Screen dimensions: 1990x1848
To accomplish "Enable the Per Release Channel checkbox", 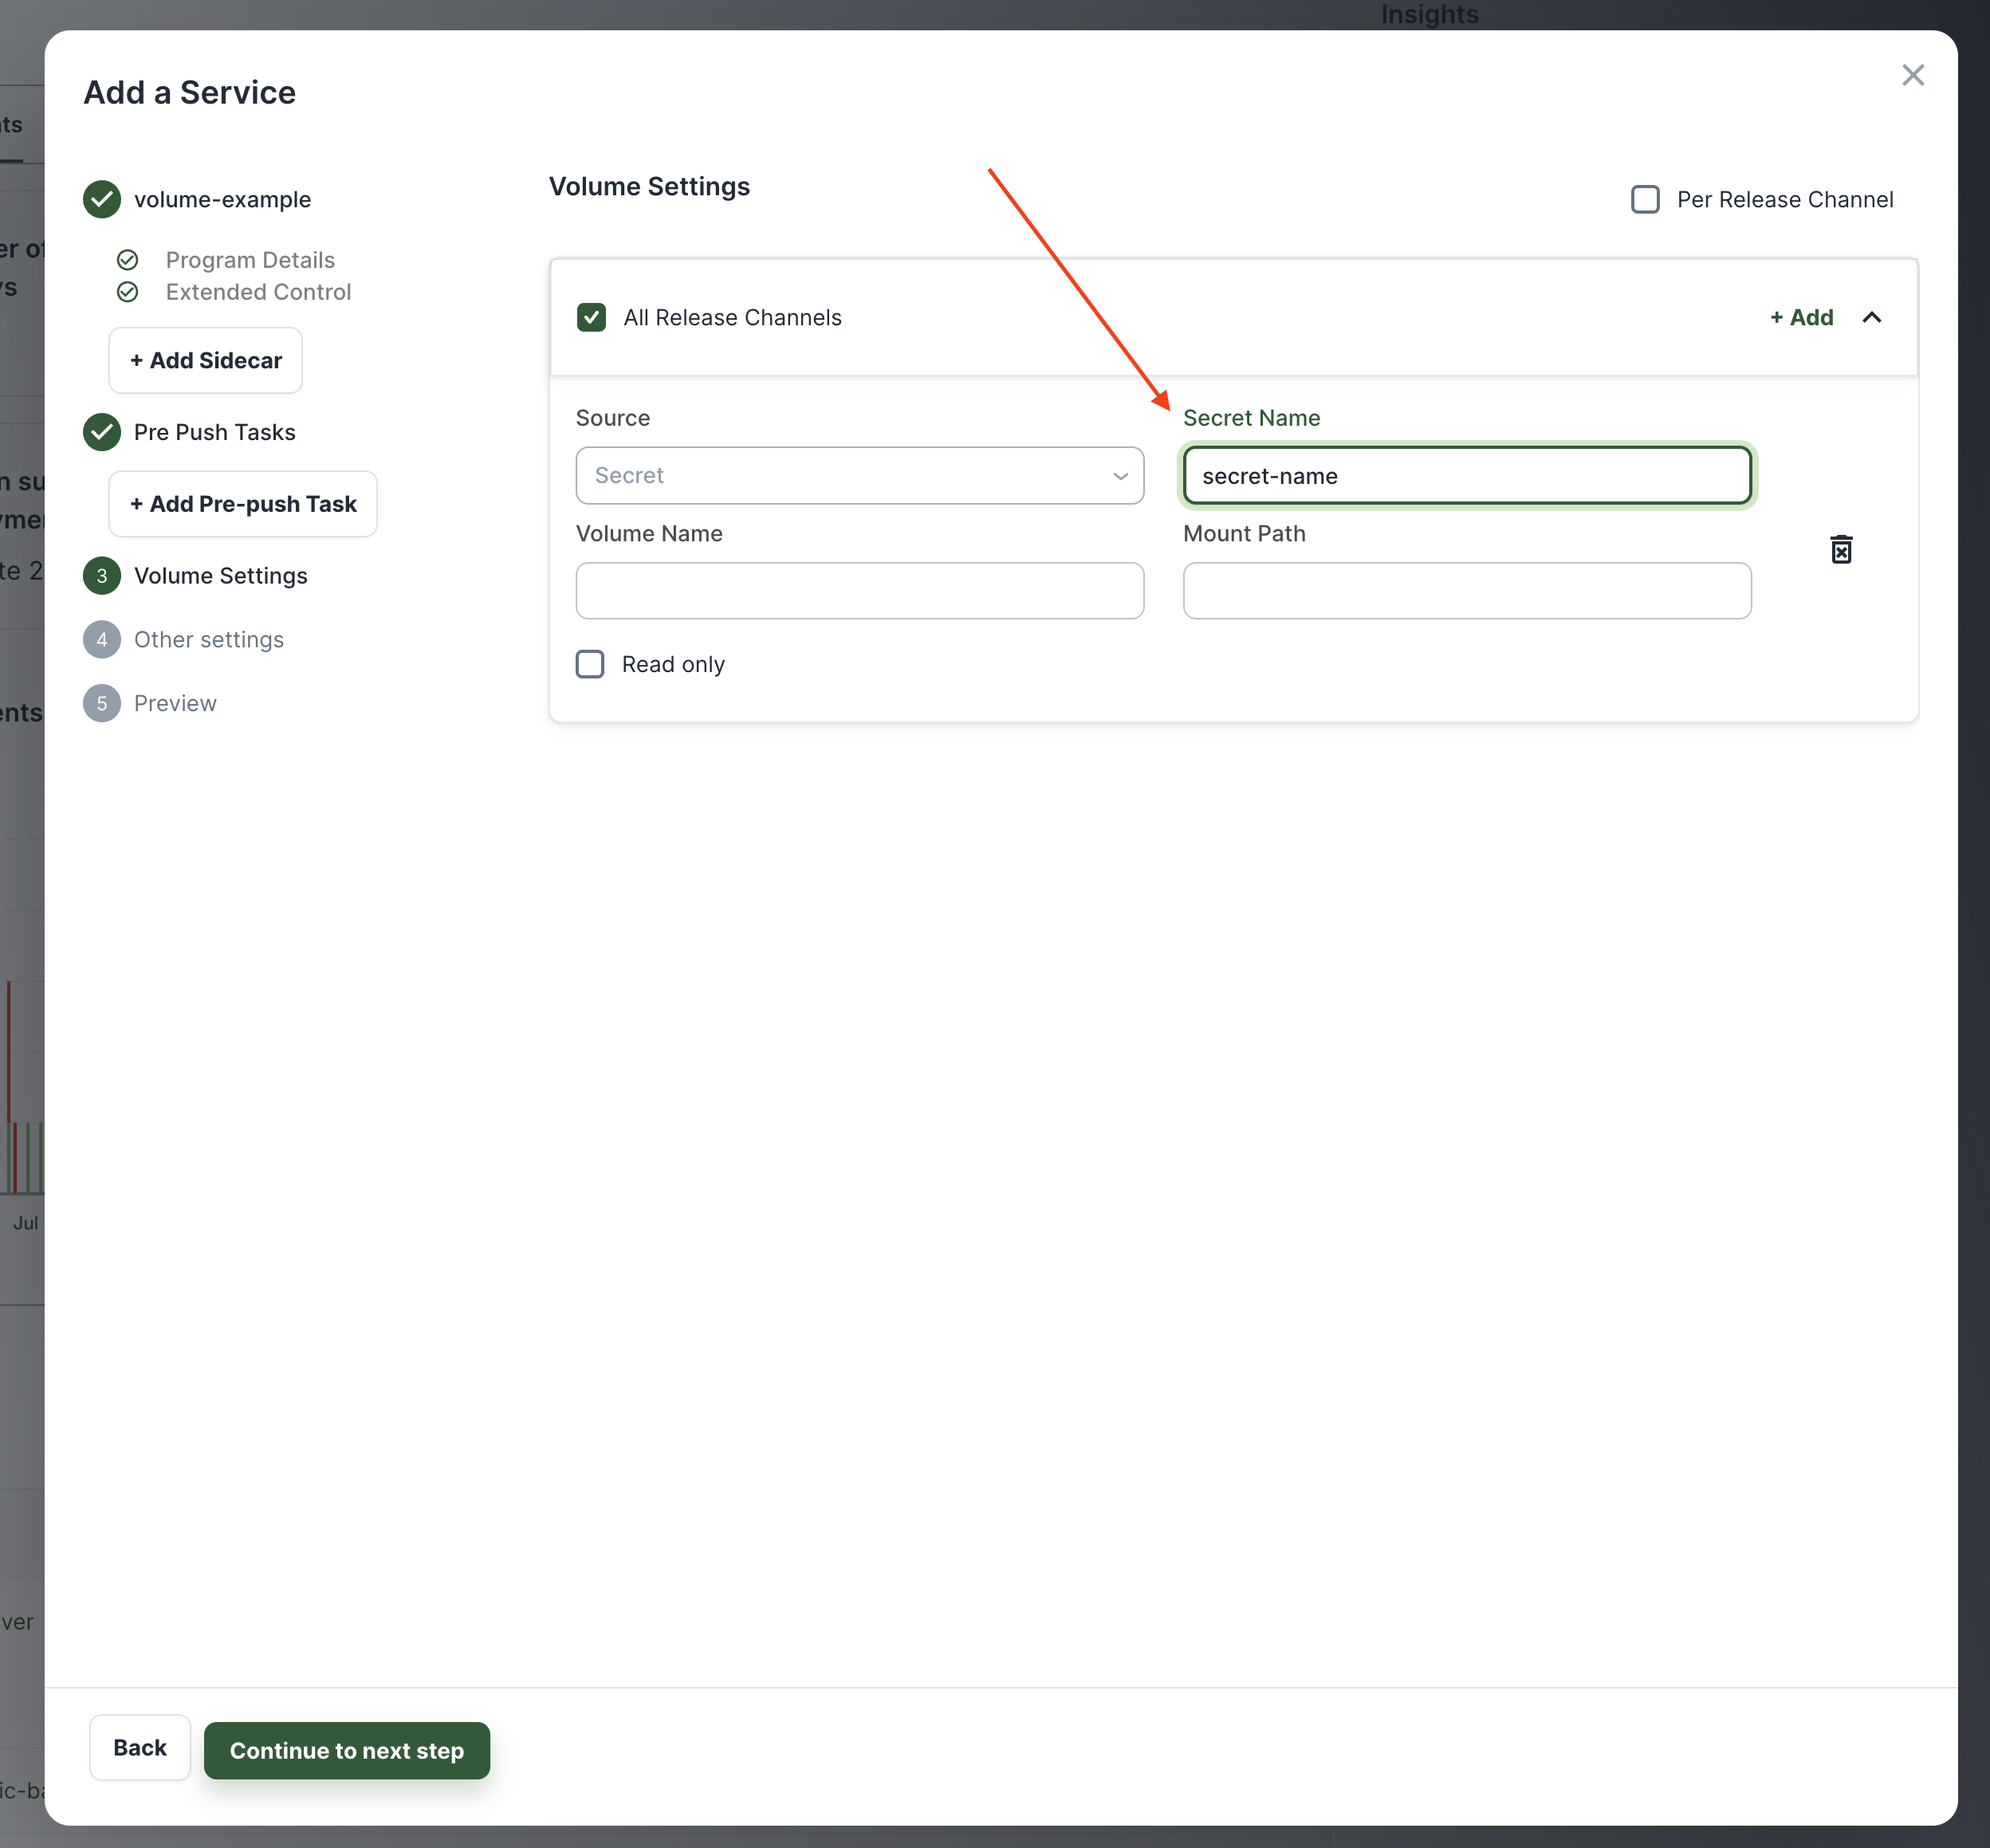I will [1645, 199].
